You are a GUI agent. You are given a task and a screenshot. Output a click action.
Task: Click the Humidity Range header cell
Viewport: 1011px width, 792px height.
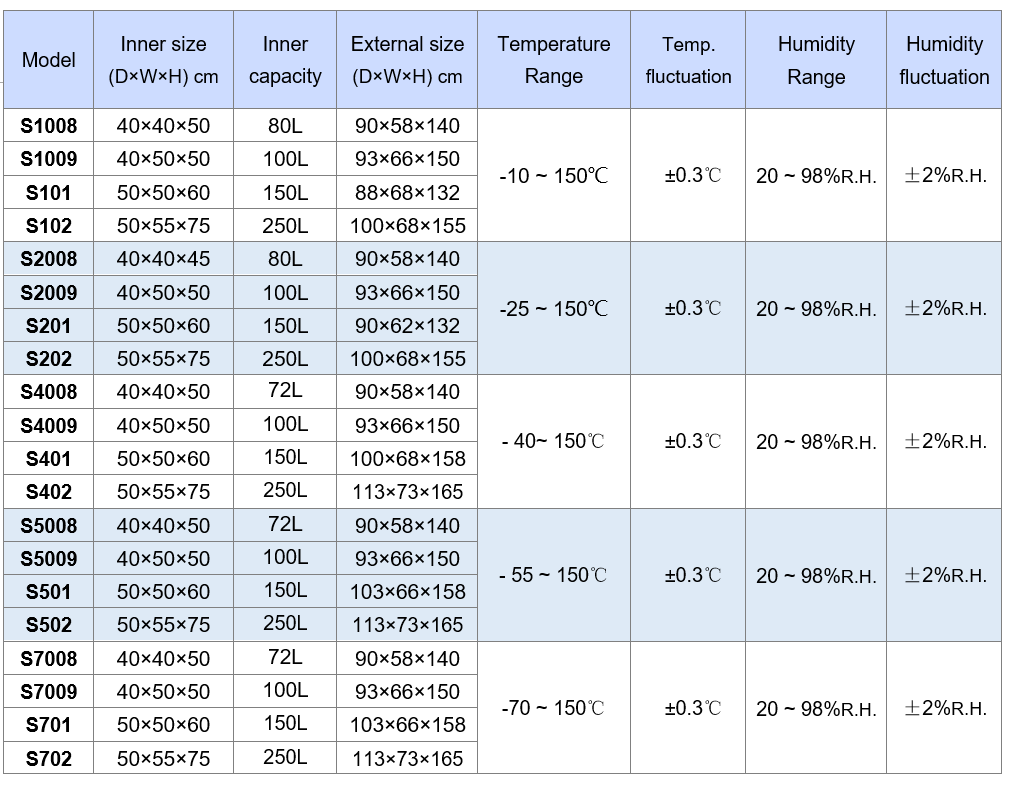pyautogui.click(x=816, y=59)
